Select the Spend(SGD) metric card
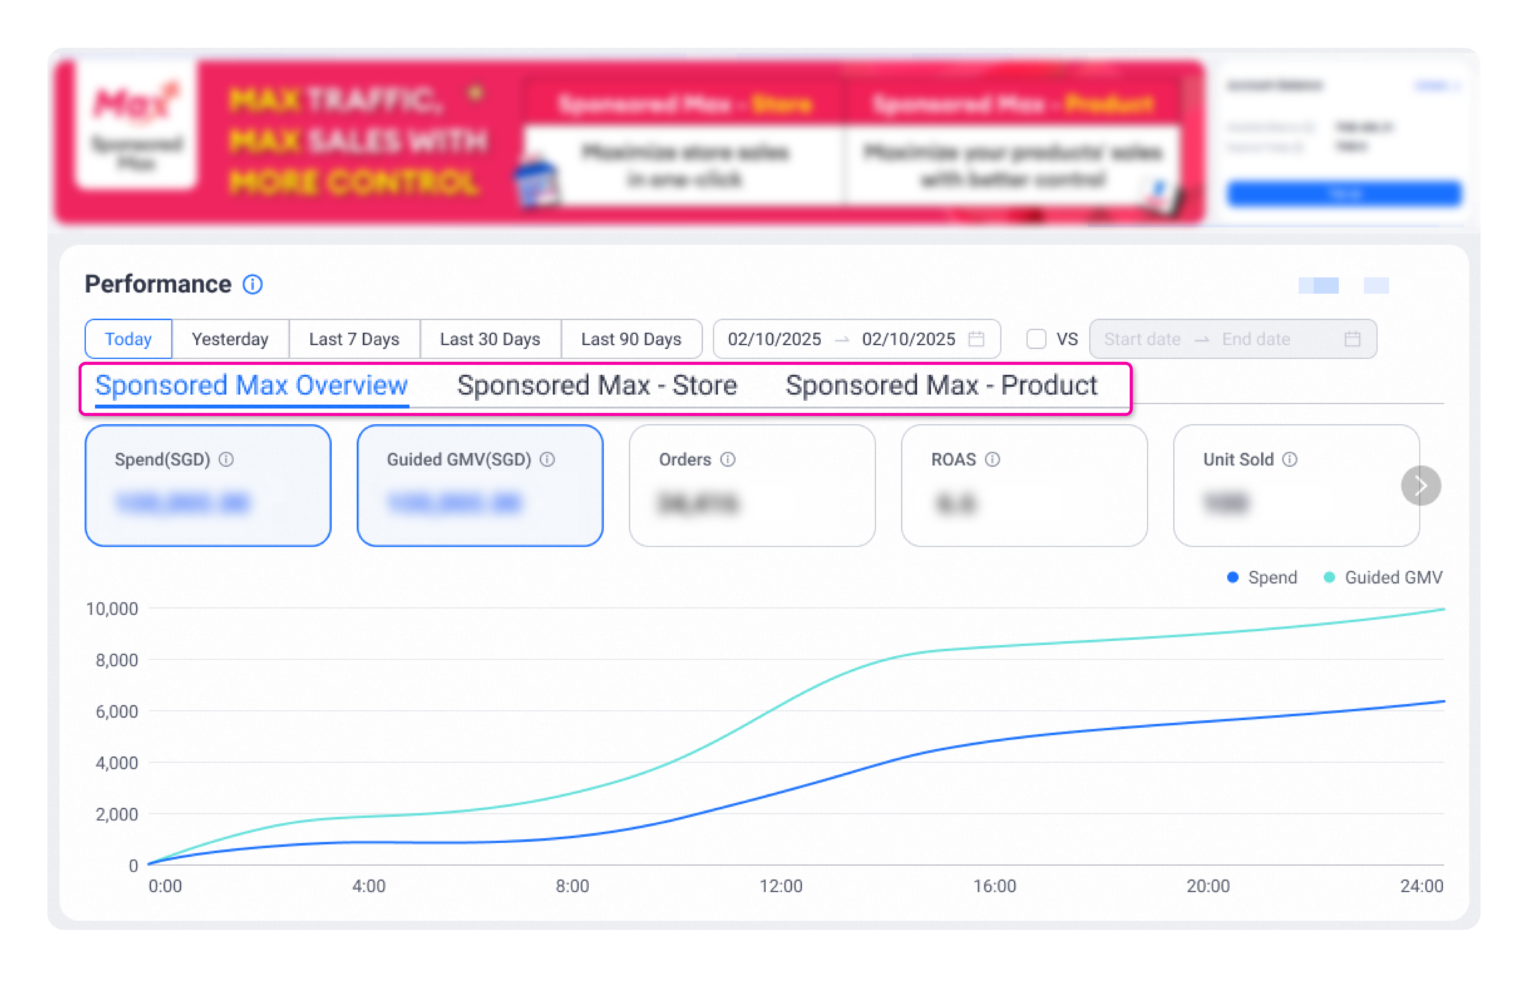This screenshot has height=983, width=1536. pos(208,486)
